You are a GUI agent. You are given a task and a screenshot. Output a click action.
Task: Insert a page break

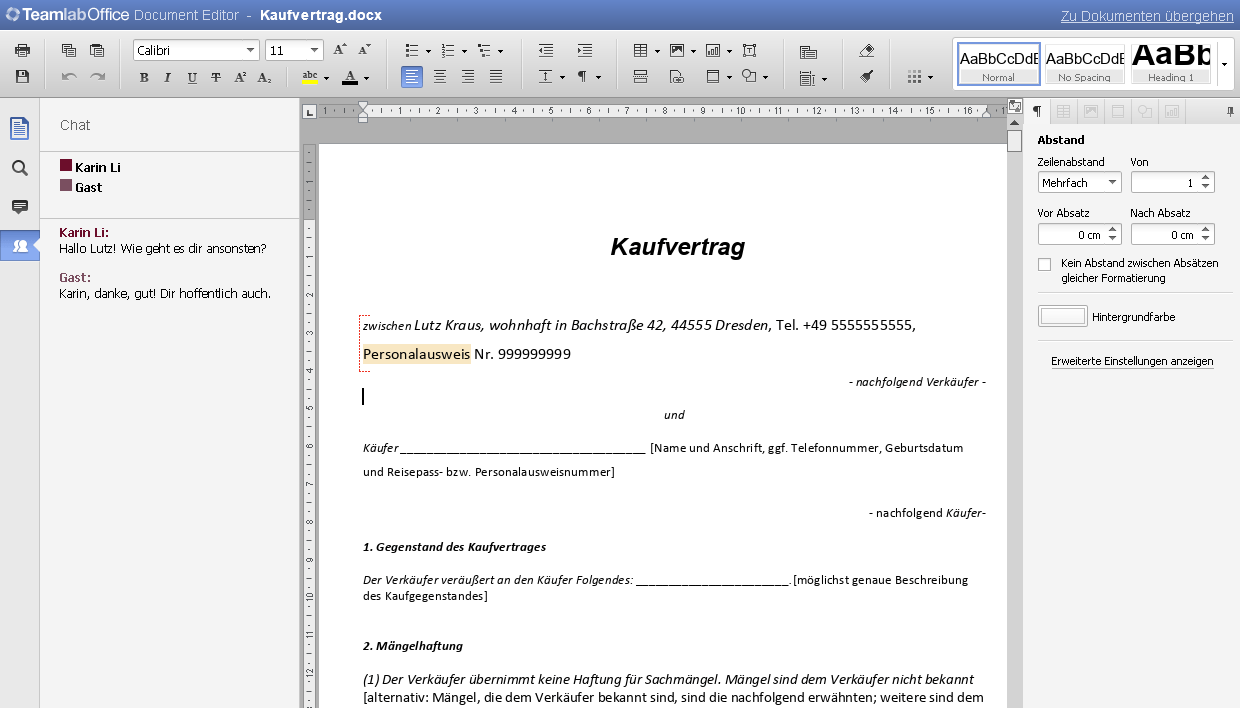pos(640,77)
